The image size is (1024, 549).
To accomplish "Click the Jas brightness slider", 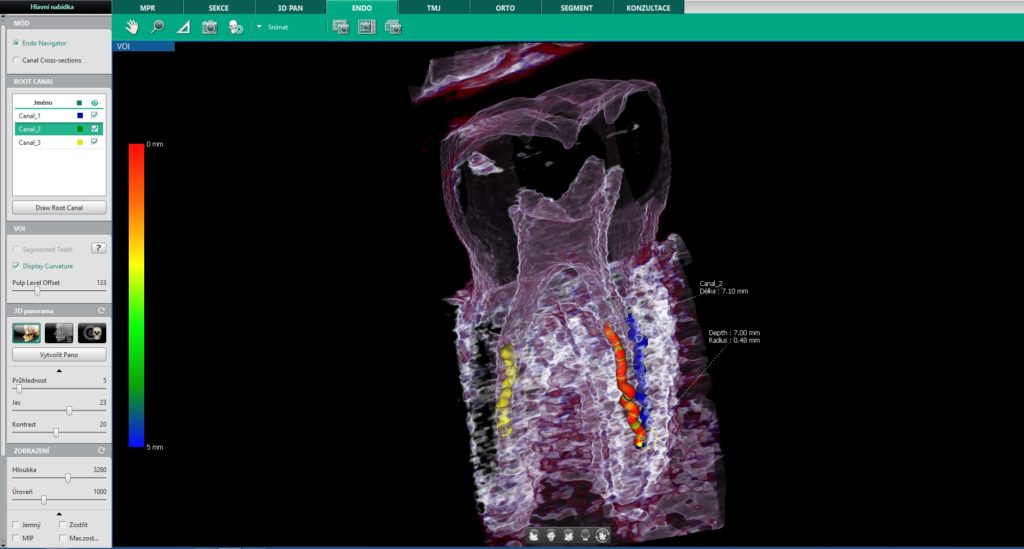I will pos(69,410).
